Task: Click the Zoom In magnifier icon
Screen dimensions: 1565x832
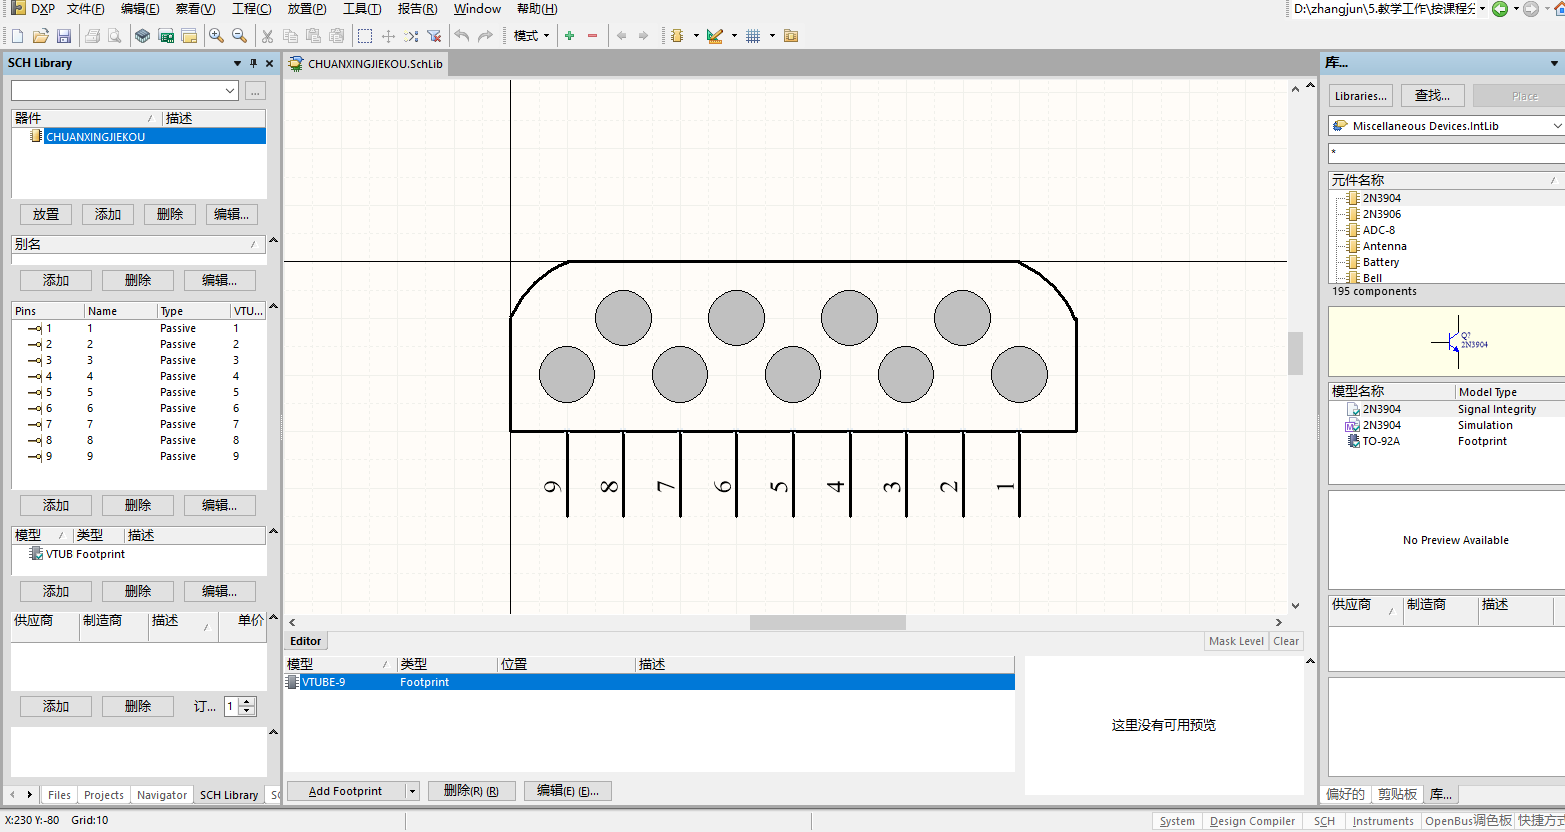Action: click(216, 36)
